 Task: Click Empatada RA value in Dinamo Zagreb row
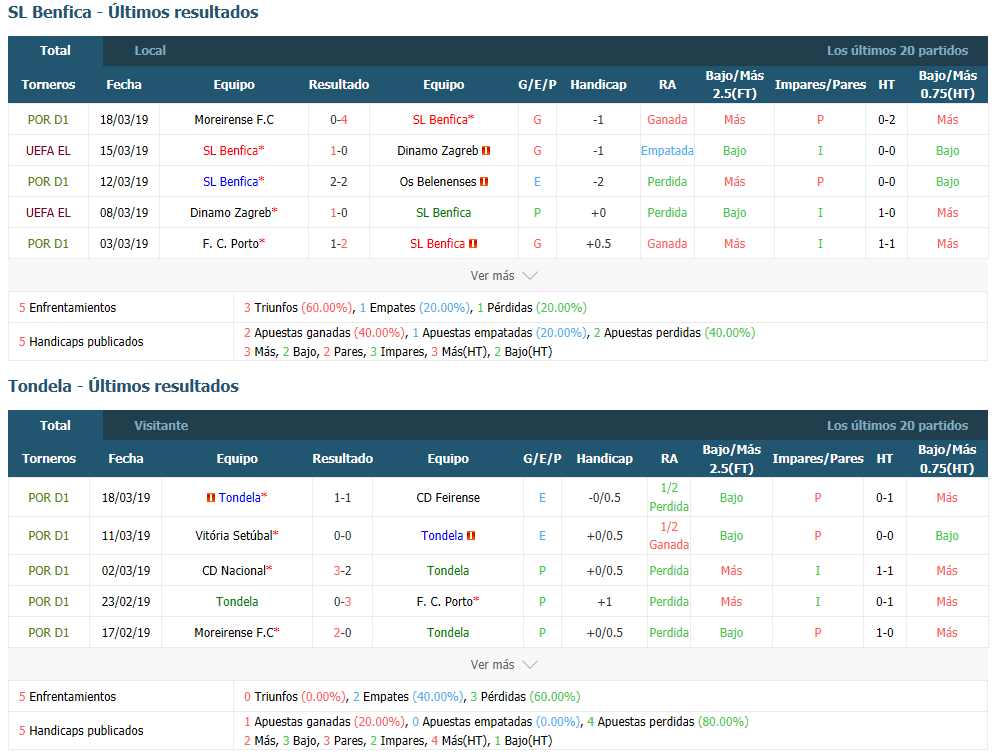(x=667, y=151)
